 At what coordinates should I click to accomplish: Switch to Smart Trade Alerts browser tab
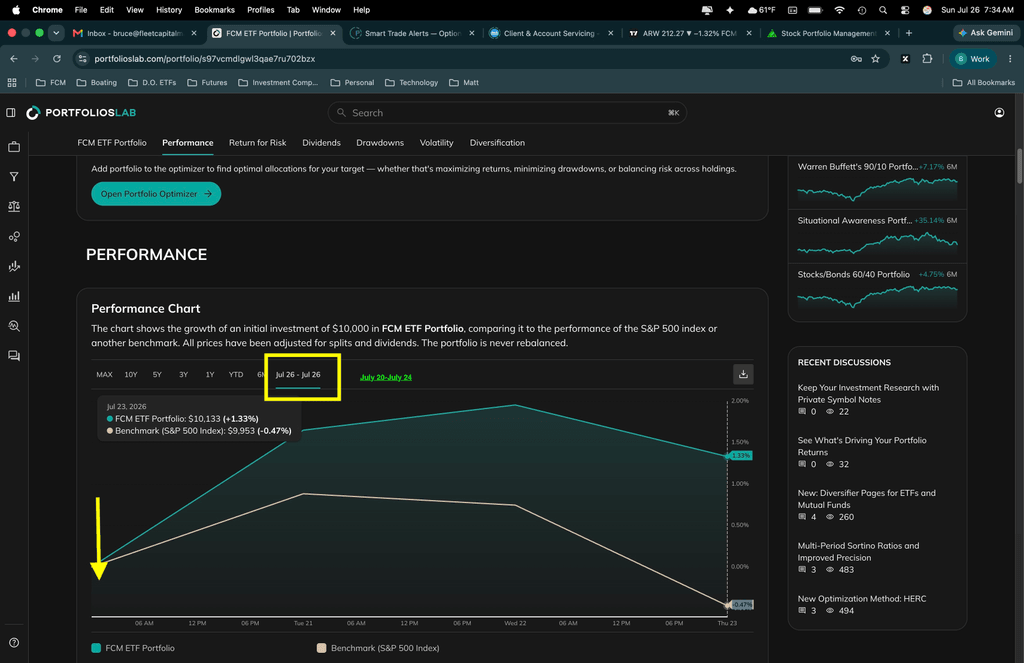[413, 33]
